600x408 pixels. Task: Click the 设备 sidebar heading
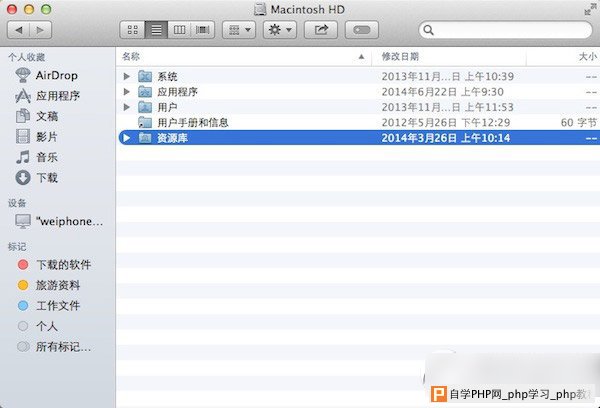(x=17, y=203)
